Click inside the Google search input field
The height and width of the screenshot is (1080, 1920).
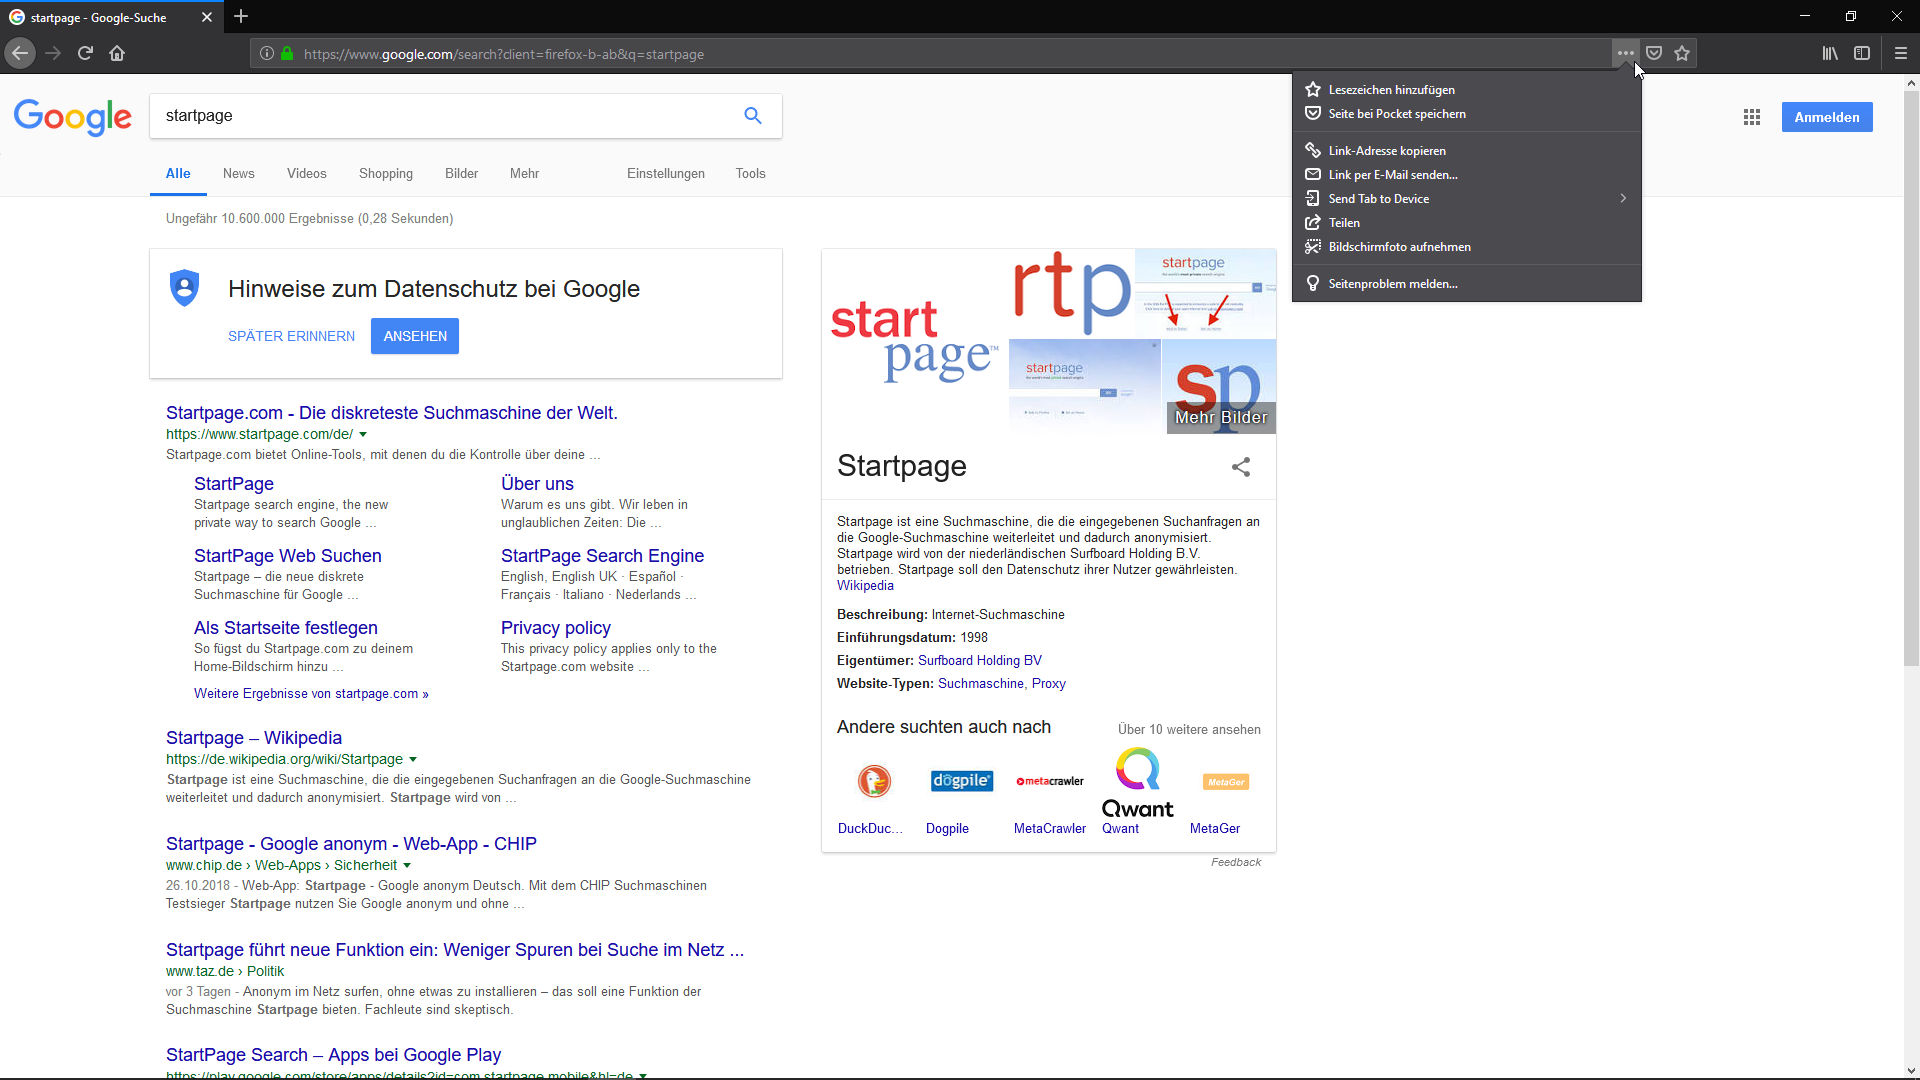[x=440, y=116]
